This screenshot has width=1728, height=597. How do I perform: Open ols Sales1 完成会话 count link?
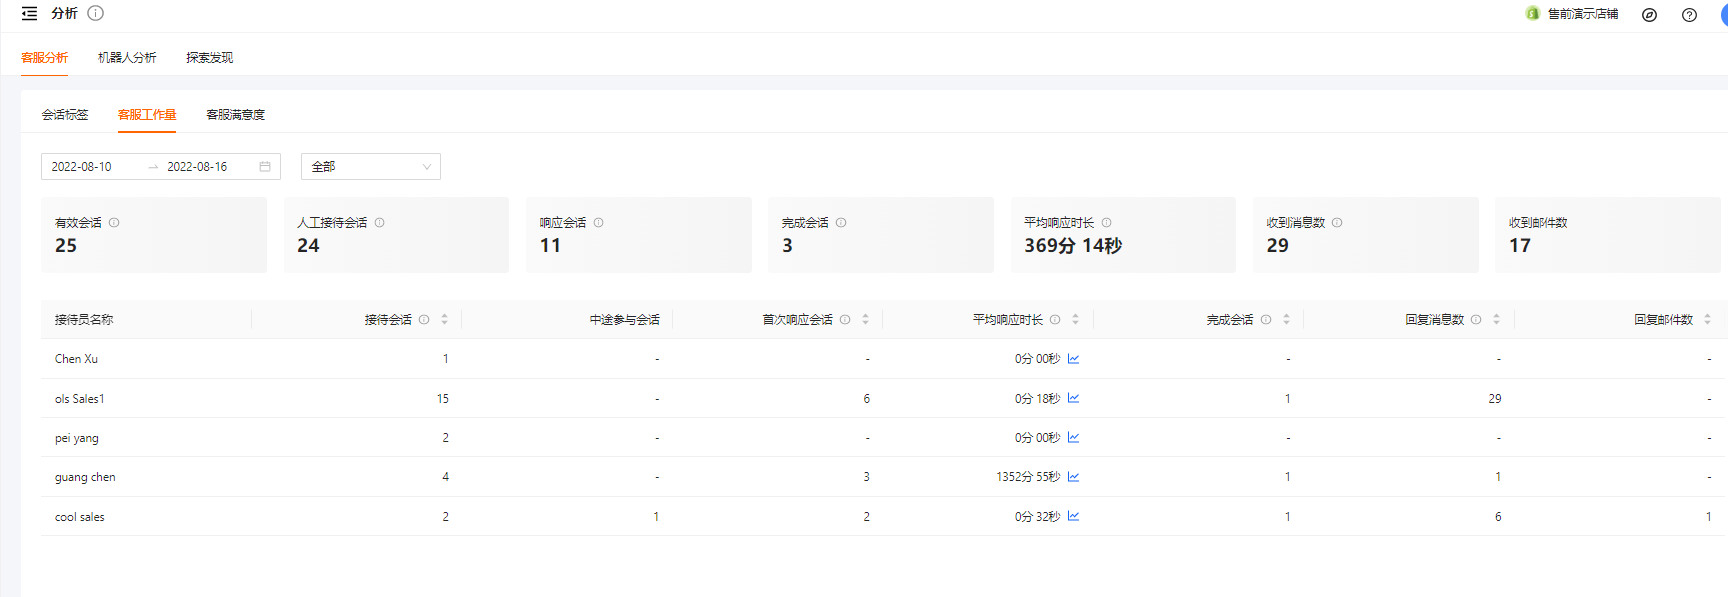click(1288, 399)
